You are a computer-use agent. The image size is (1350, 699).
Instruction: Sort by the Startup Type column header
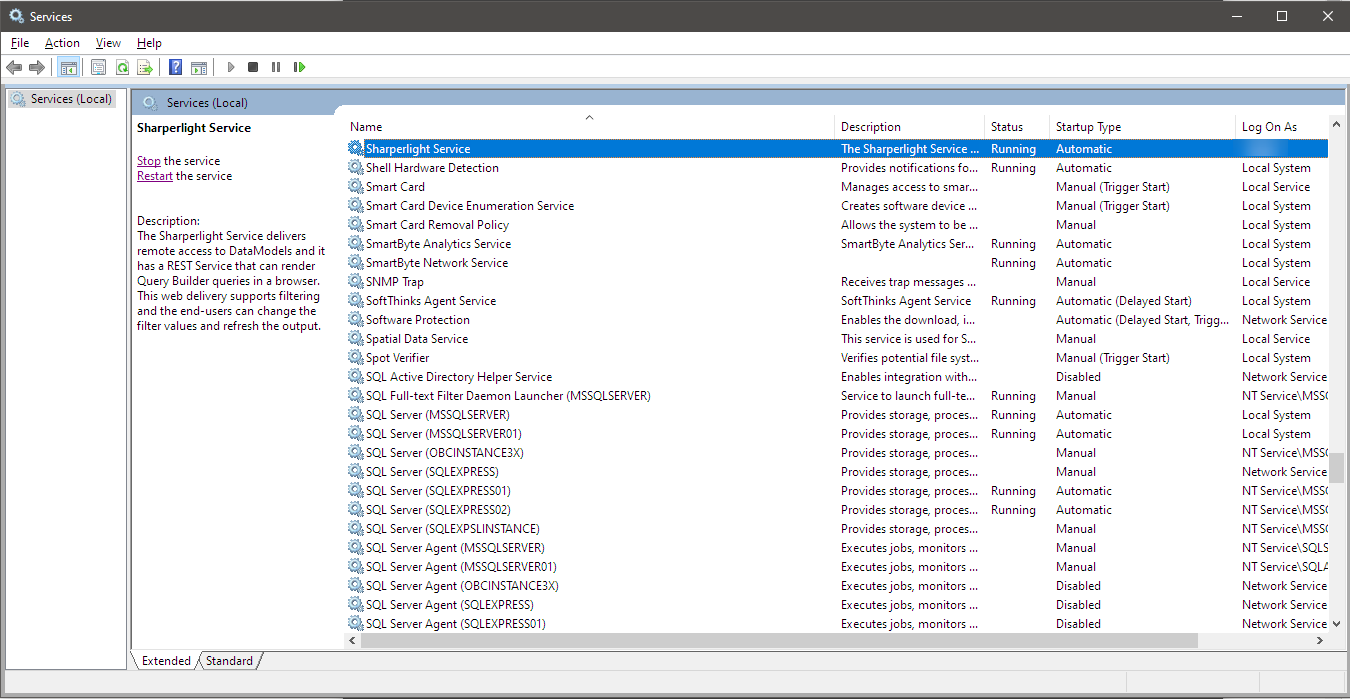(1141, 126)
